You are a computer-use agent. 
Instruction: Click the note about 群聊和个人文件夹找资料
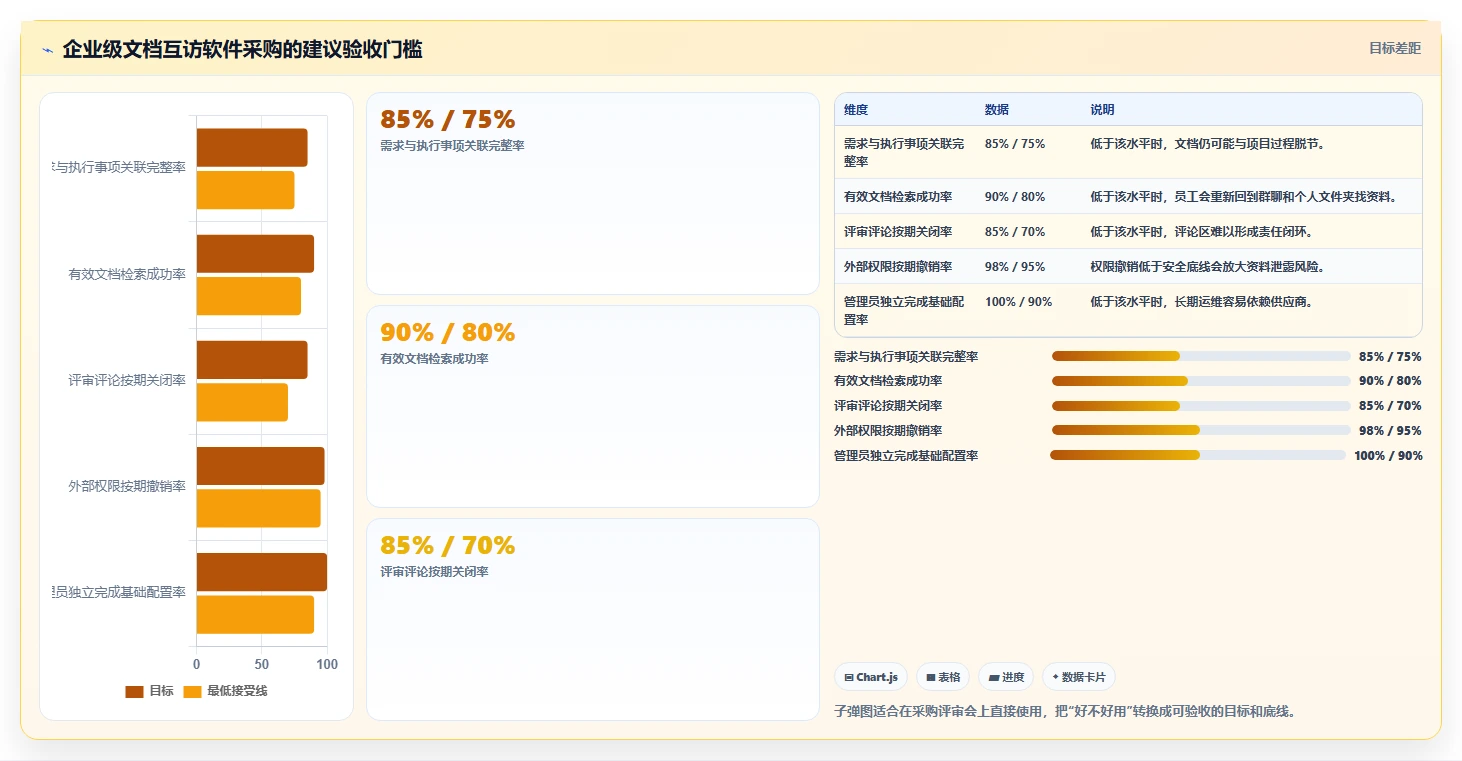[x=1244, y=196]
